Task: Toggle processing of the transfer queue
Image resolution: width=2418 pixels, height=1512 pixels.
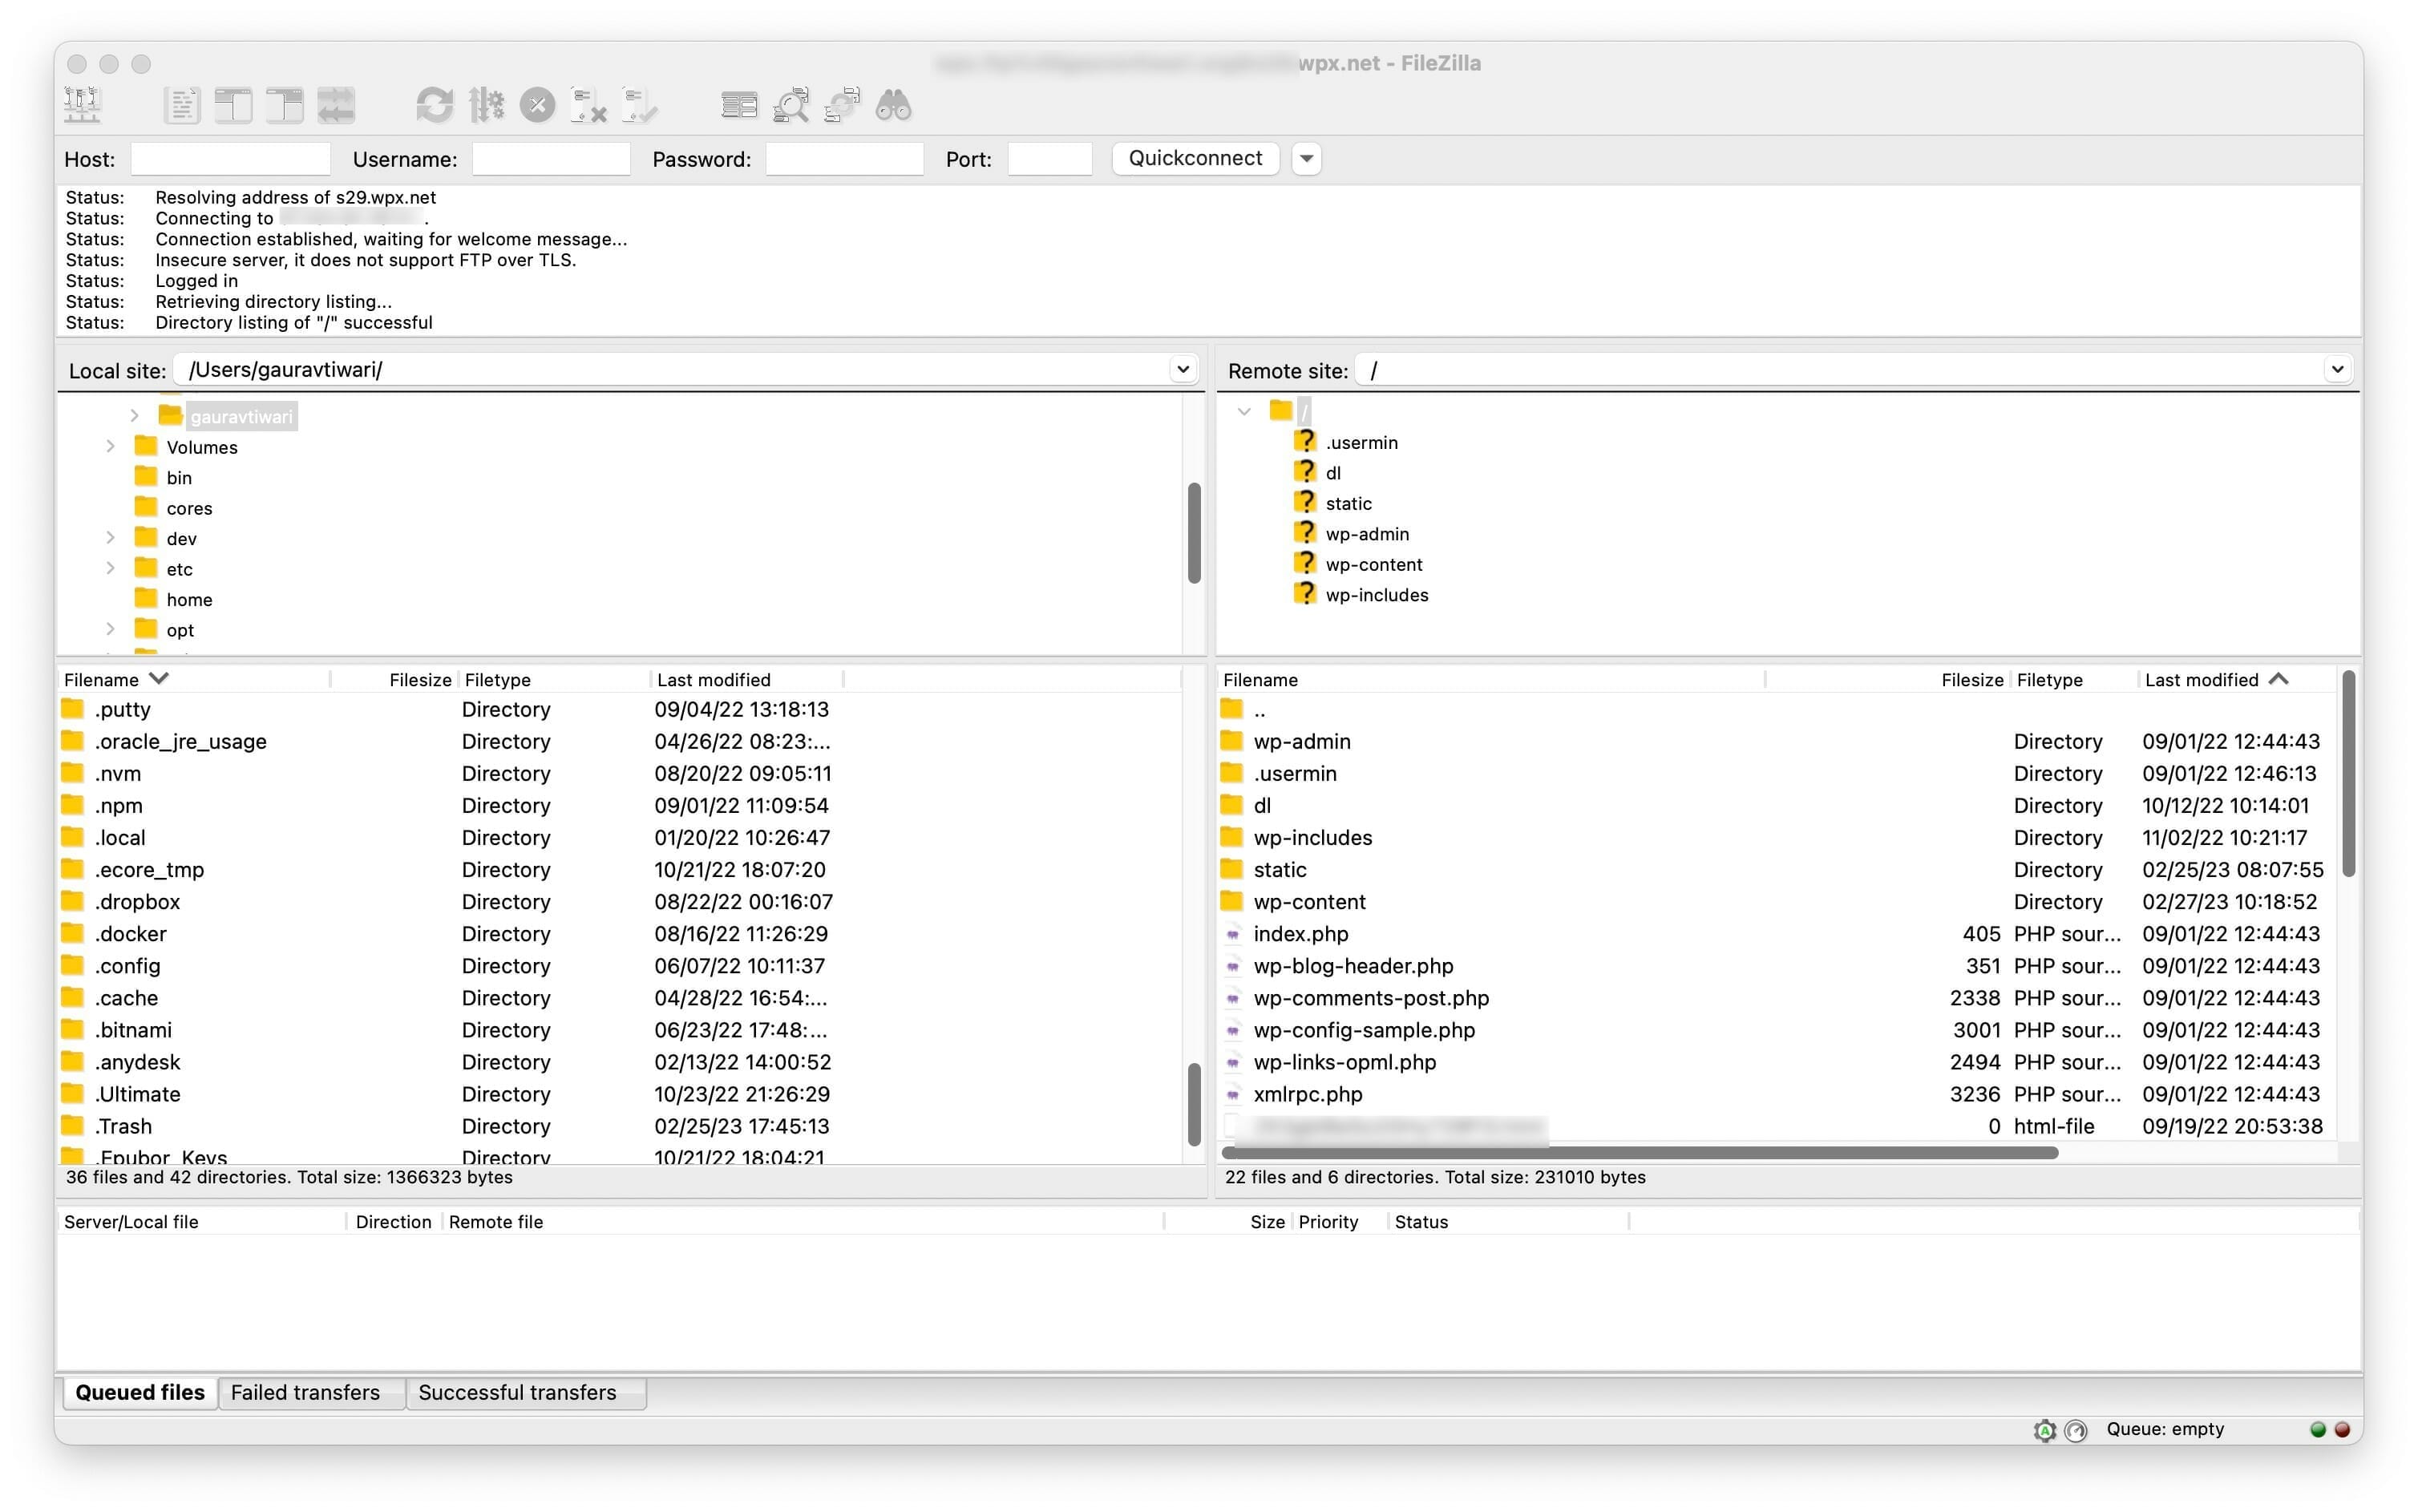Action: [486, 105]
